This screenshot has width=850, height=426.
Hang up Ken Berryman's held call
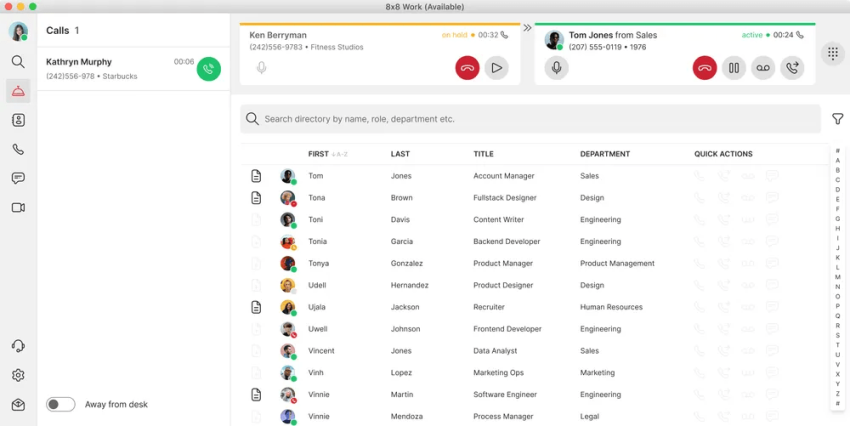pos(467,68)
